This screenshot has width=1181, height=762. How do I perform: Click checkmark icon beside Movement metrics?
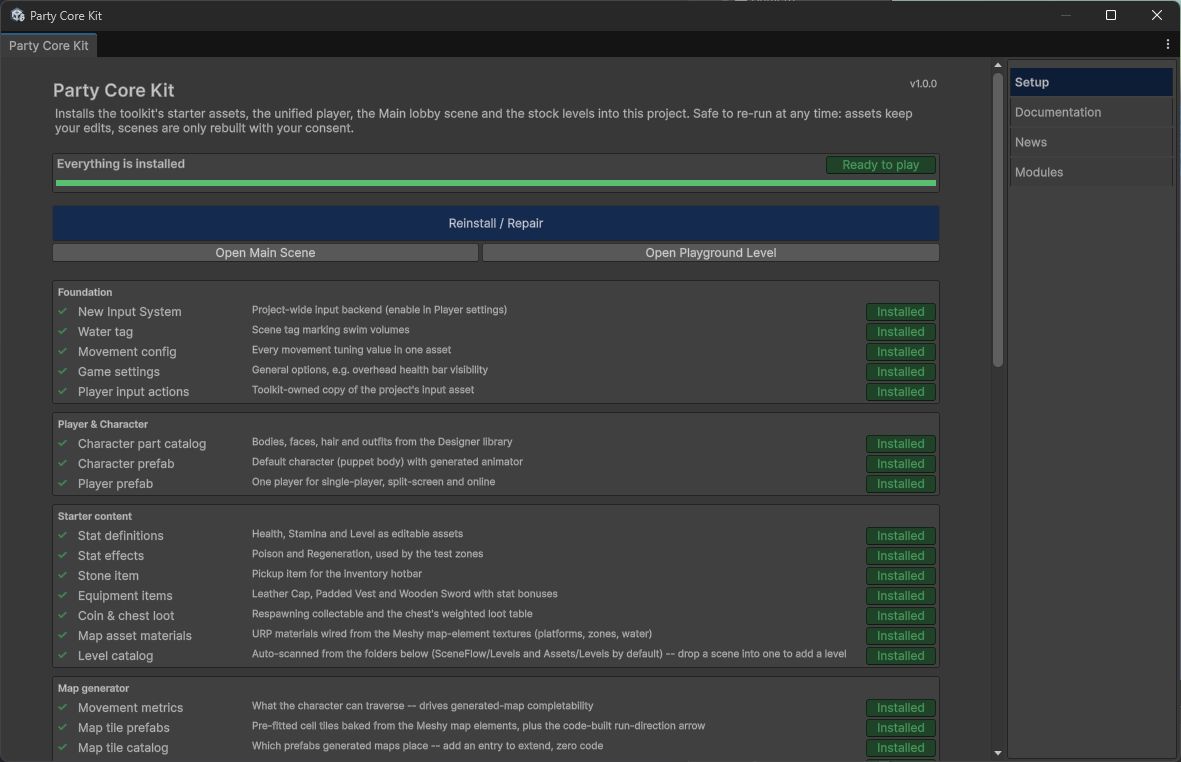click(x=63, y=707)
